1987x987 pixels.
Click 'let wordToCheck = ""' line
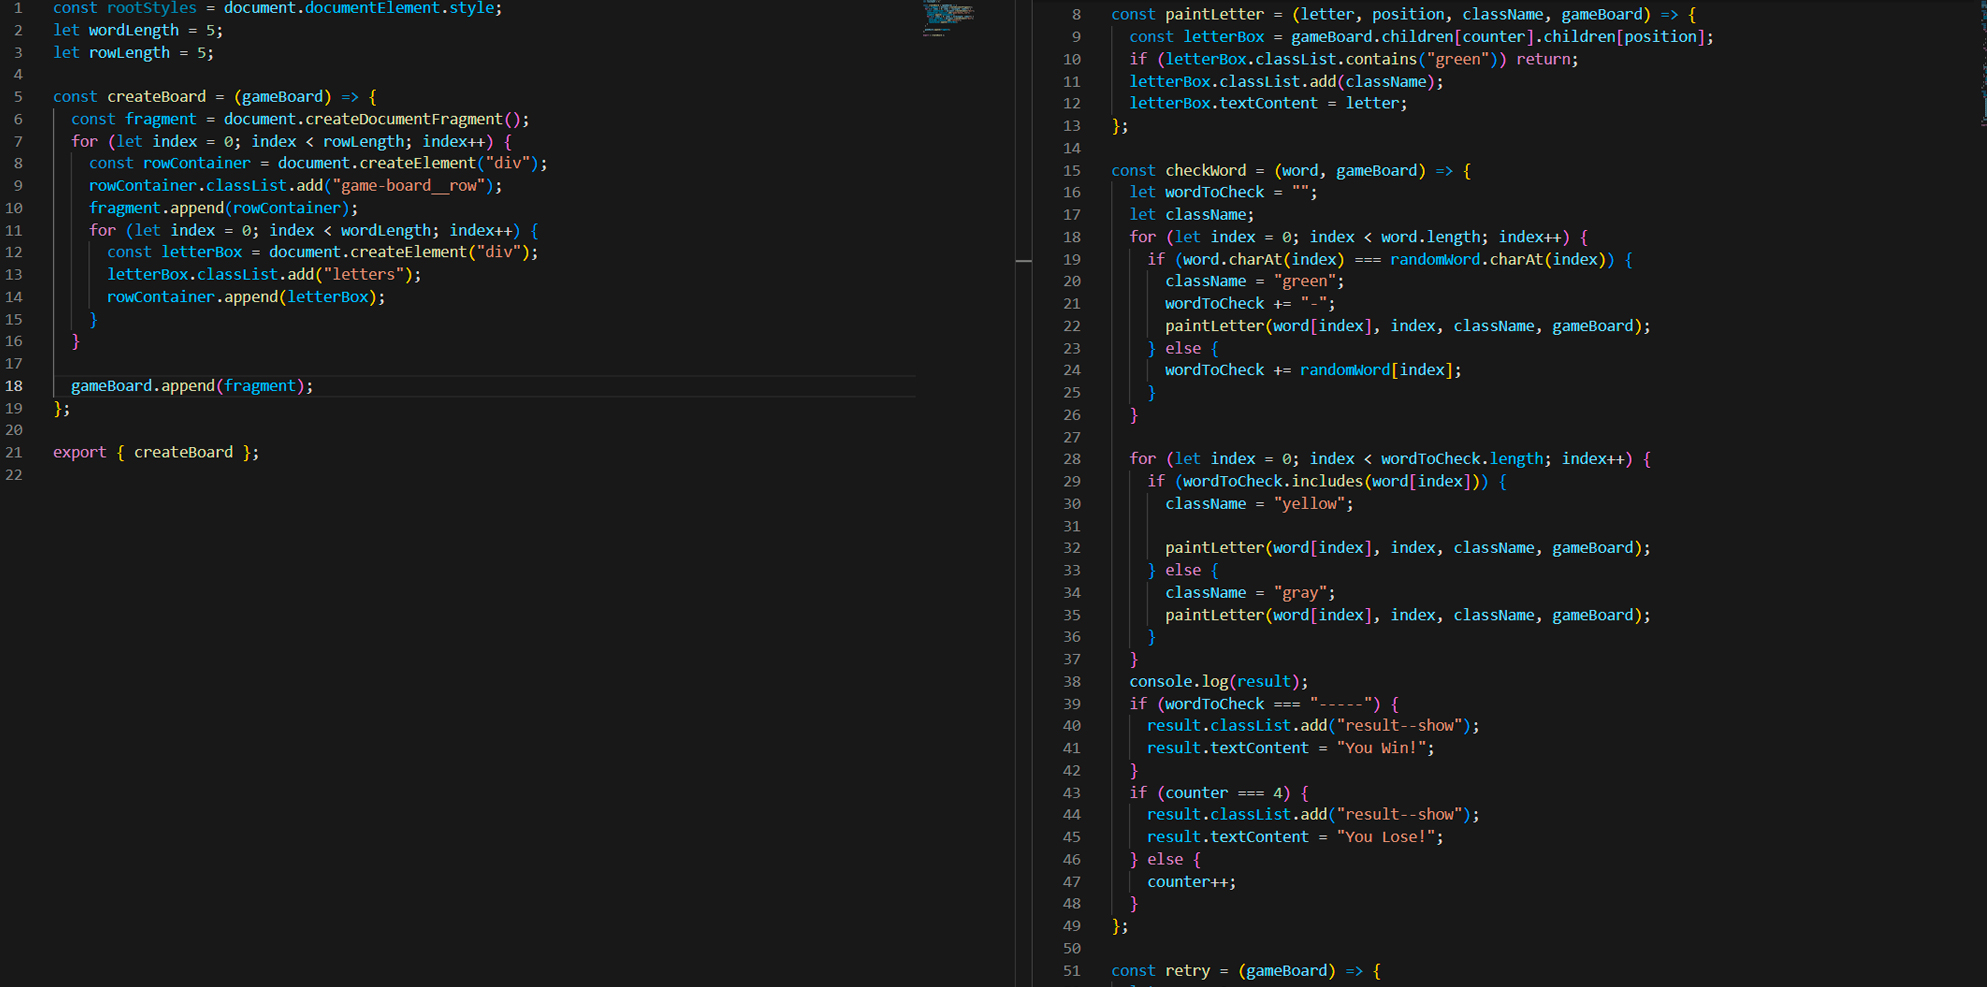click(x=1223, y=192)
